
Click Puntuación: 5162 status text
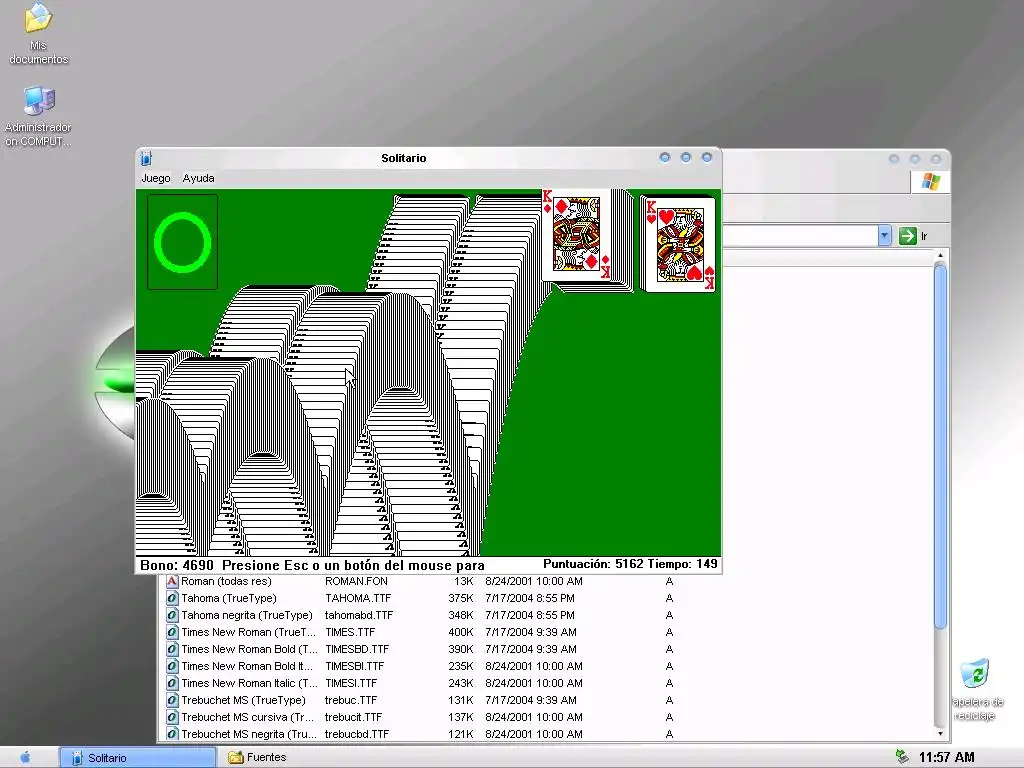click(x=593, y=564)
